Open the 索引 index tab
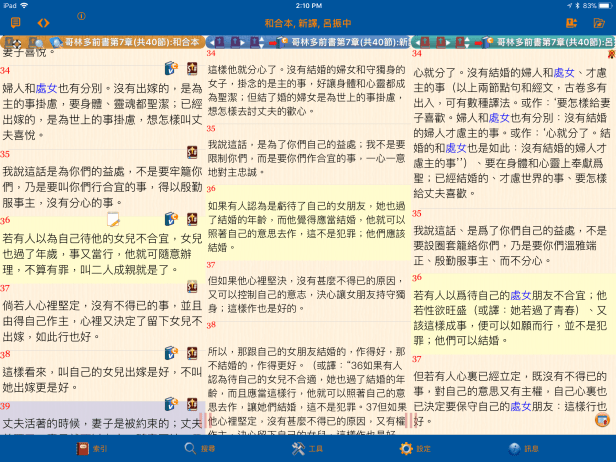This screenshot has width=616, height=462. pyautogui.click(x=92, y=449)
